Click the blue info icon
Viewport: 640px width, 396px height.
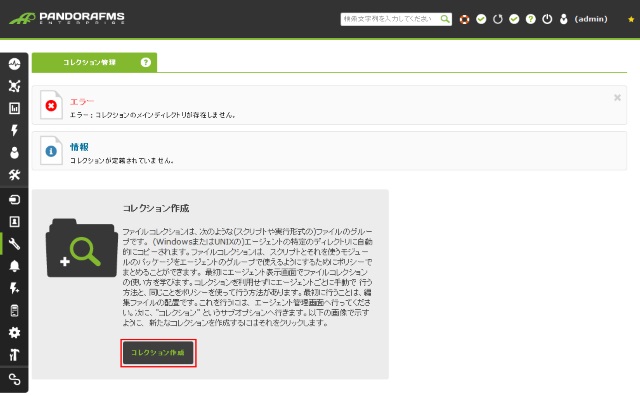[51, 151]
